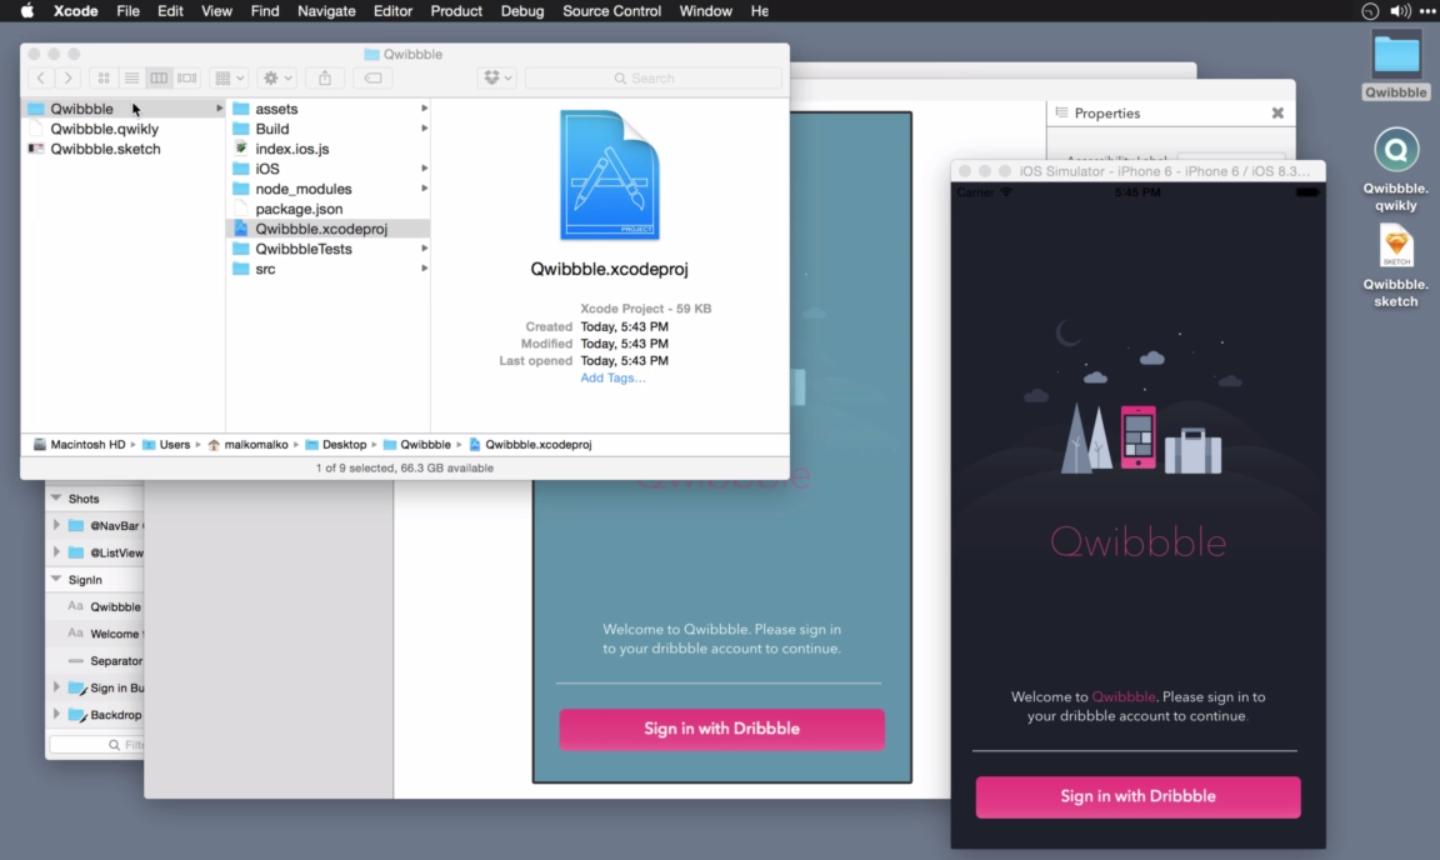Open the Xcode menu
Image resolution: width=1440 pixels, height=860 pixels.
(76, 11)
